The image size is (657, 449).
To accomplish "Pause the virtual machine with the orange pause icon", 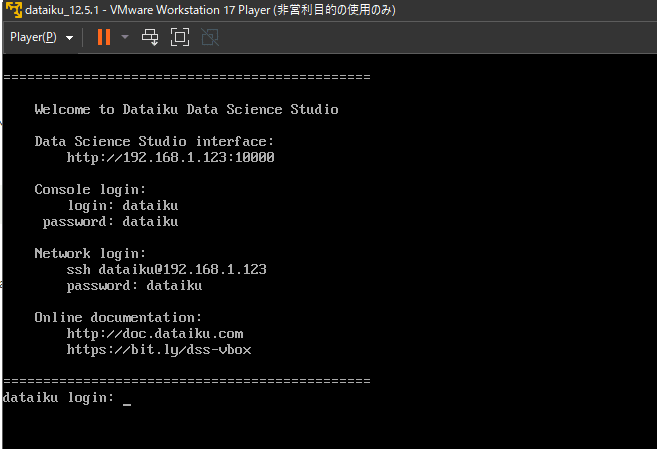I will pyautogui.click(x=104, y=37).
